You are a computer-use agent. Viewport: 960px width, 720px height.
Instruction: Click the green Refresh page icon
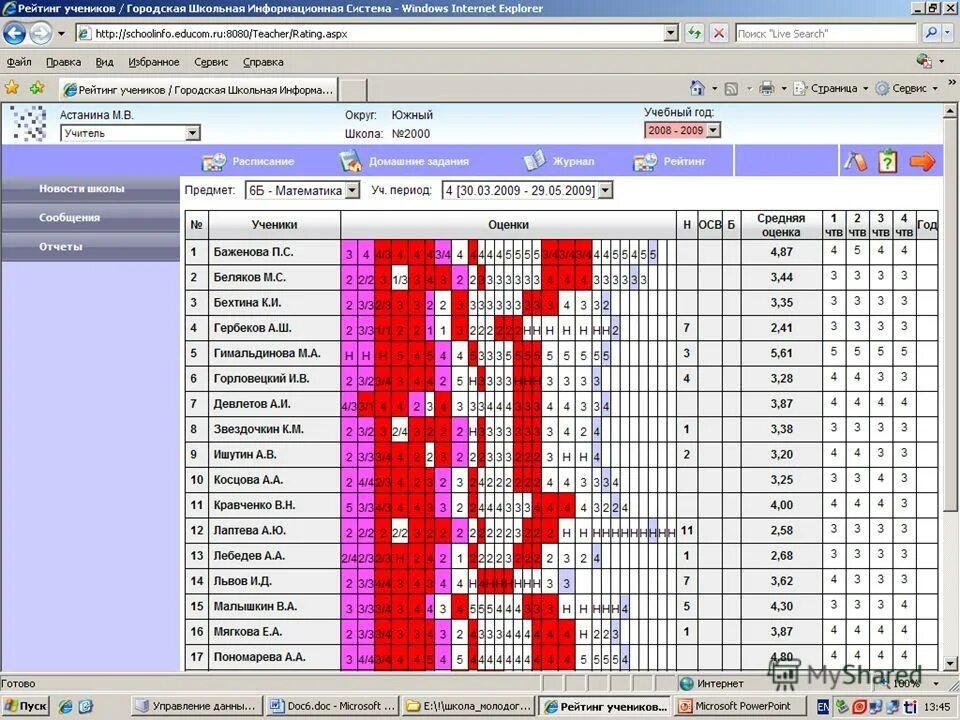coord(694,33)
